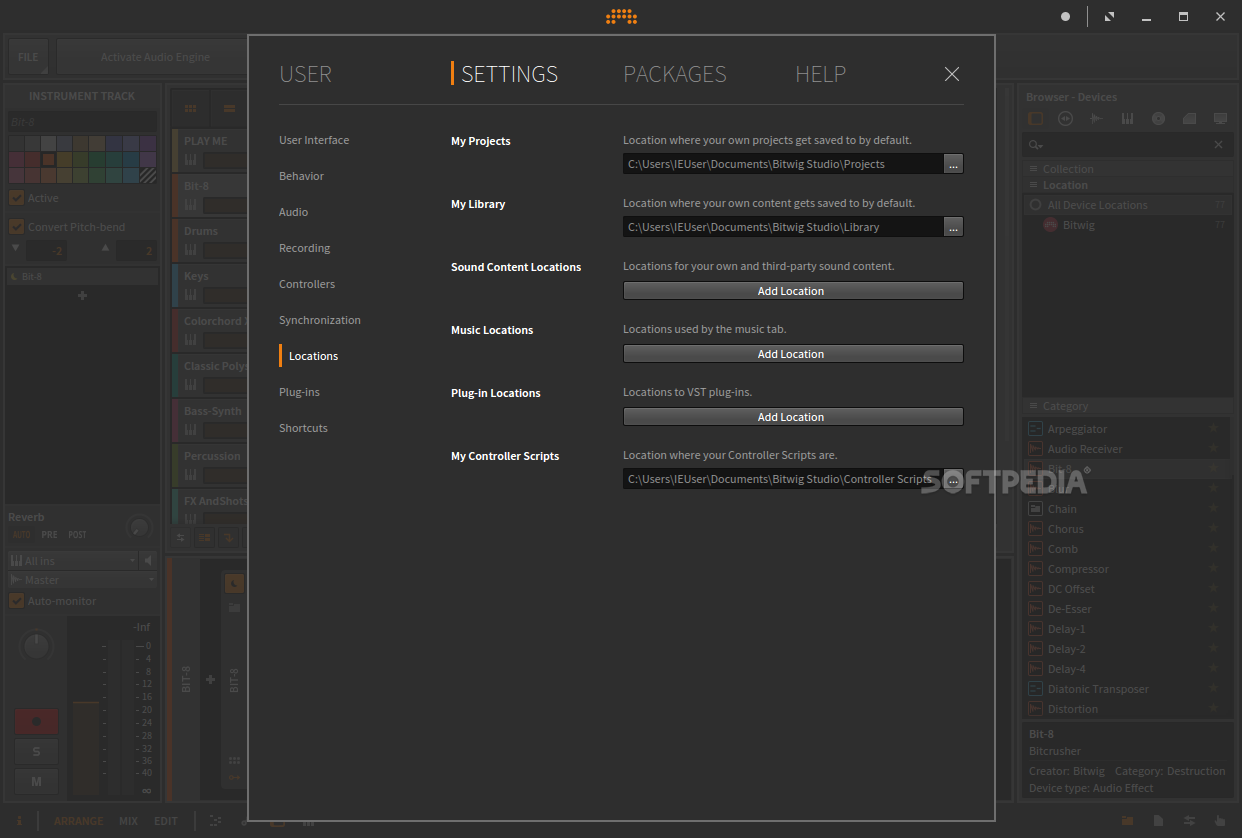
Task: Open the FILE menu
Action: coord(28,57)
